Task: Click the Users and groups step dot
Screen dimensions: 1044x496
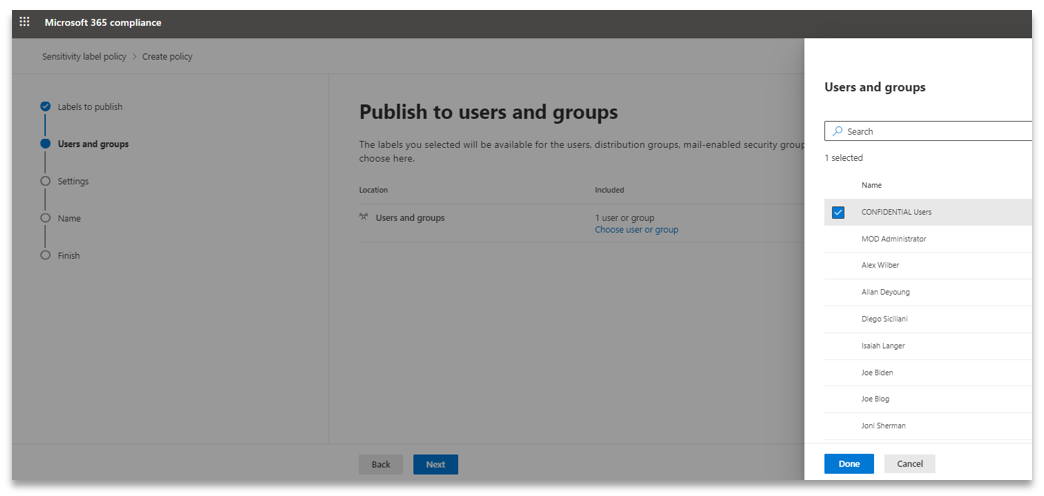Action: (x=45, y=144)
